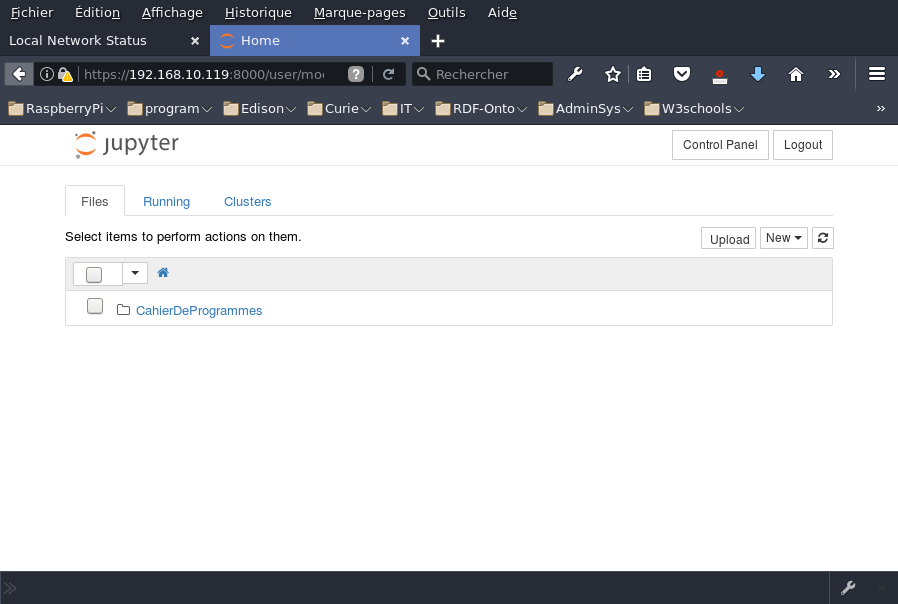
Task: Open the Historique menu
Action: pos(258,13)
